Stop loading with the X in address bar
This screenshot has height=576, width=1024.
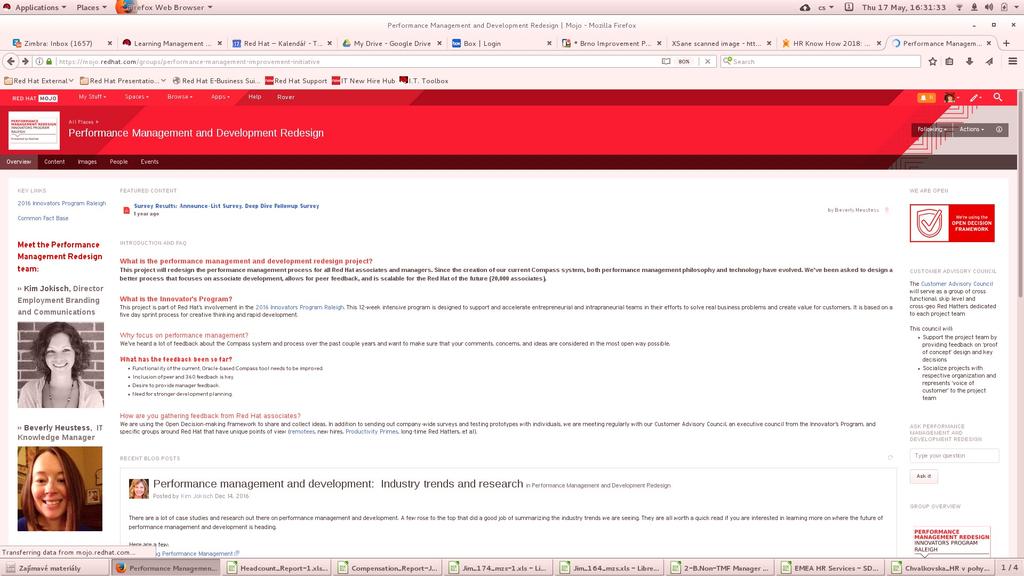[707, 61]
